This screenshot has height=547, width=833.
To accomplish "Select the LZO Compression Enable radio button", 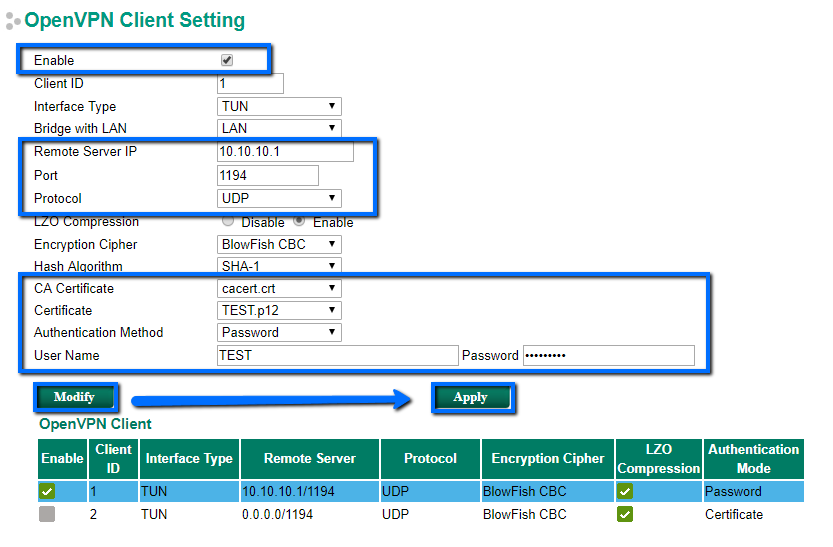I will (x=299, y=221).
